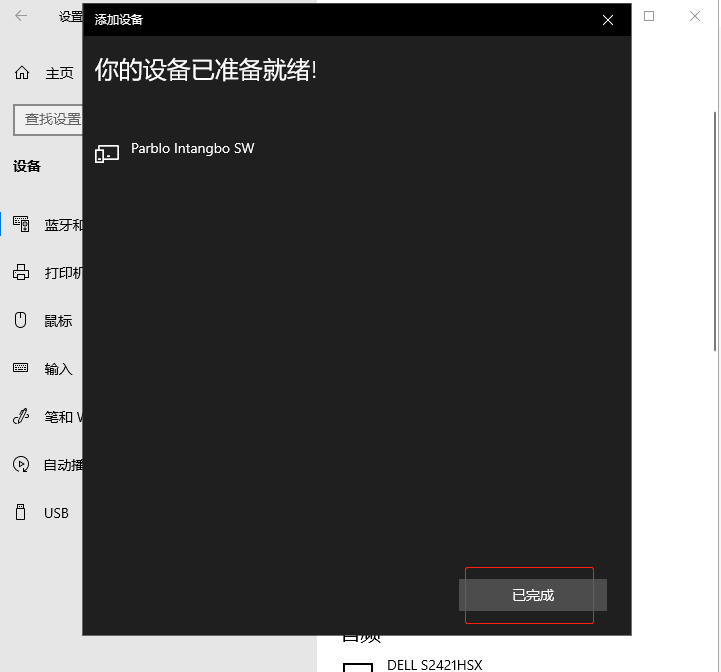Maximize the Settings window

[x=649, y=16]
